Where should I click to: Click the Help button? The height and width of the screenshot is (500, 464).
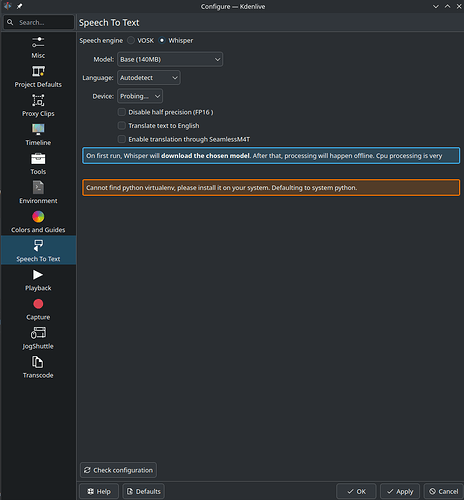(x=99, y=491)
